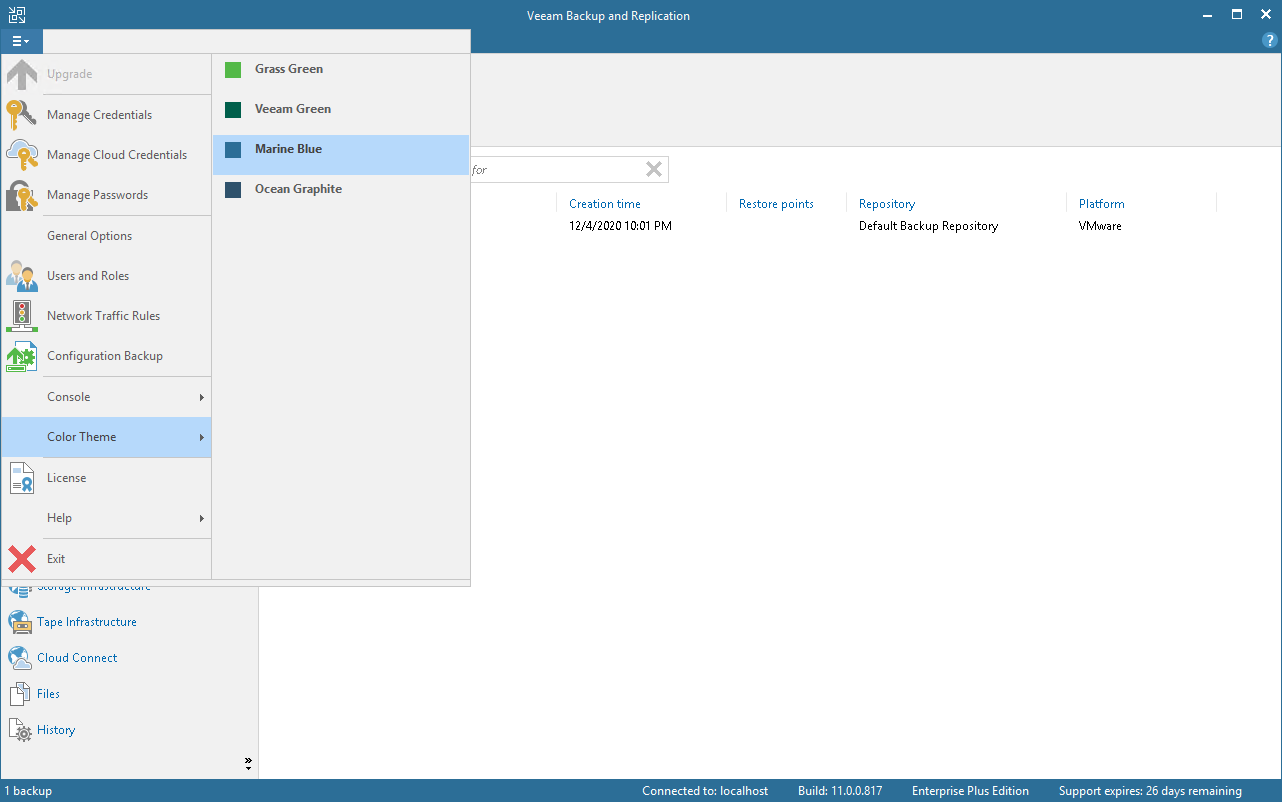Expand the Color Theme submenu arrow
Screen dimensions: 1282x802
[201, 437]
